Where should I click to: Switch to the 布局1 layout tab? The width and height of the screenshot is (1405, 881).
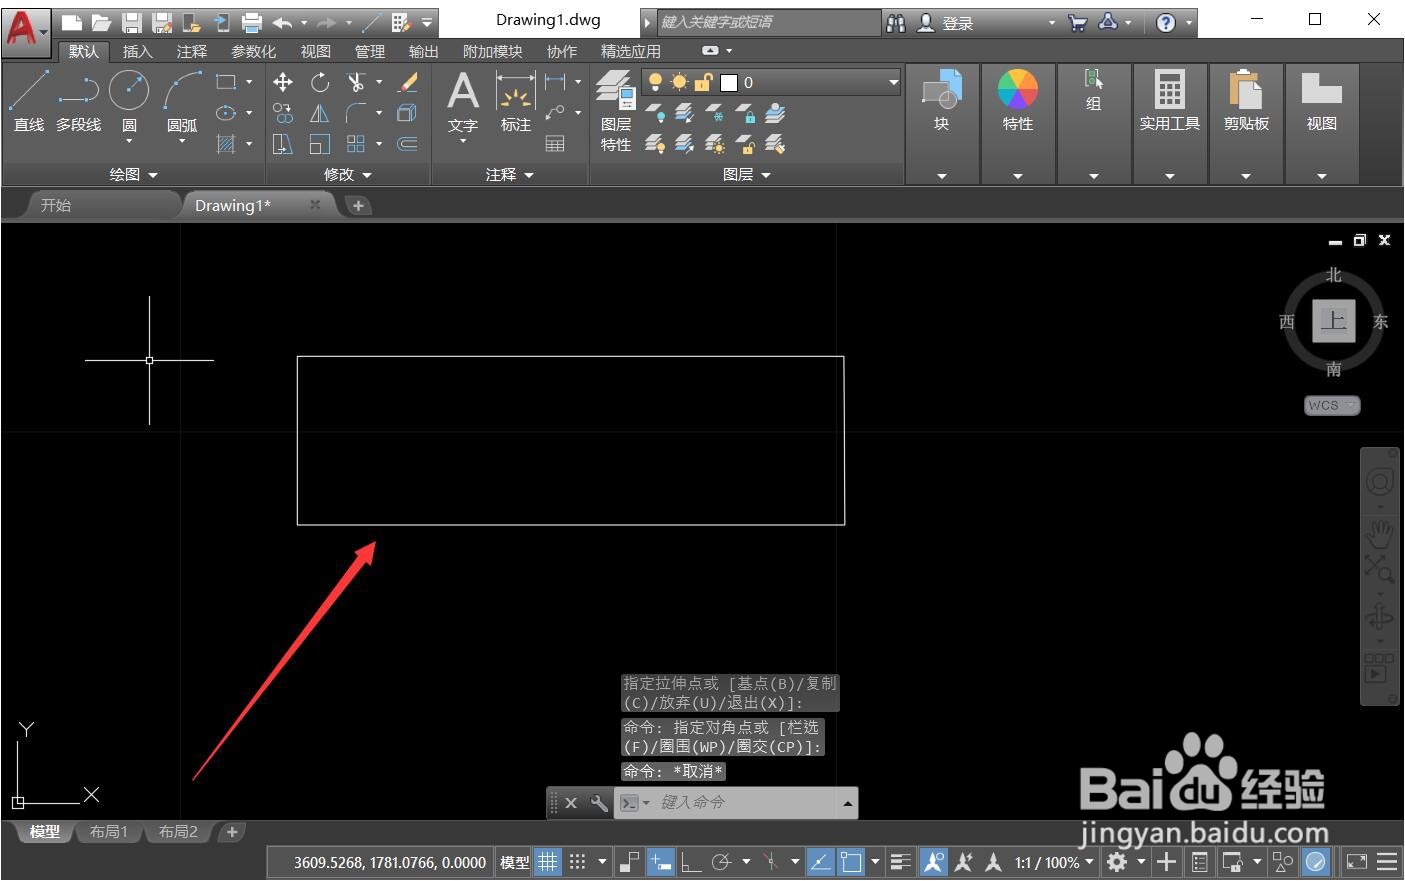click(109, 832)
